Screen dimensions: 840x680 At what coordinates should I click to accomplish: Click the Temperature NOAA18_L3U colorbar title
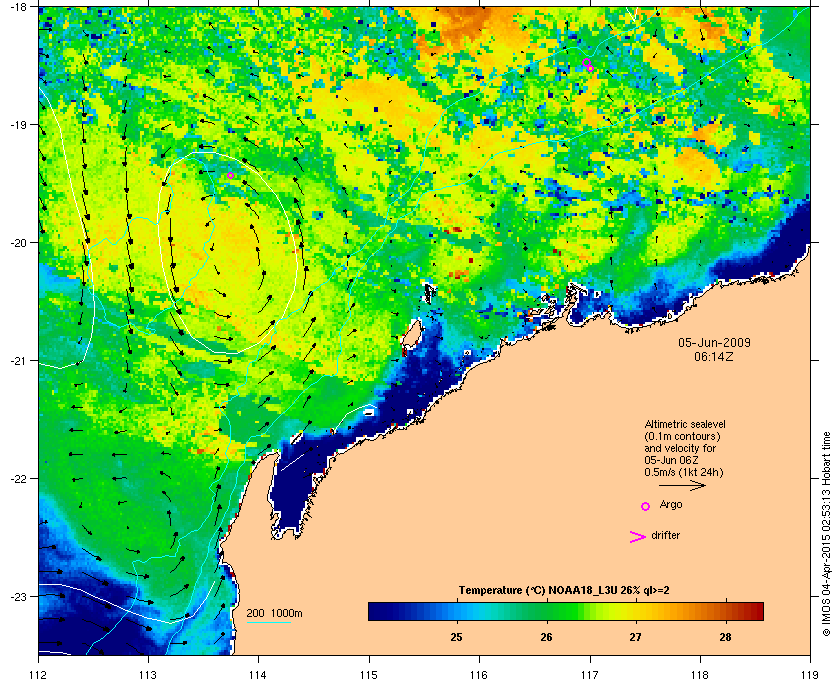564,591
